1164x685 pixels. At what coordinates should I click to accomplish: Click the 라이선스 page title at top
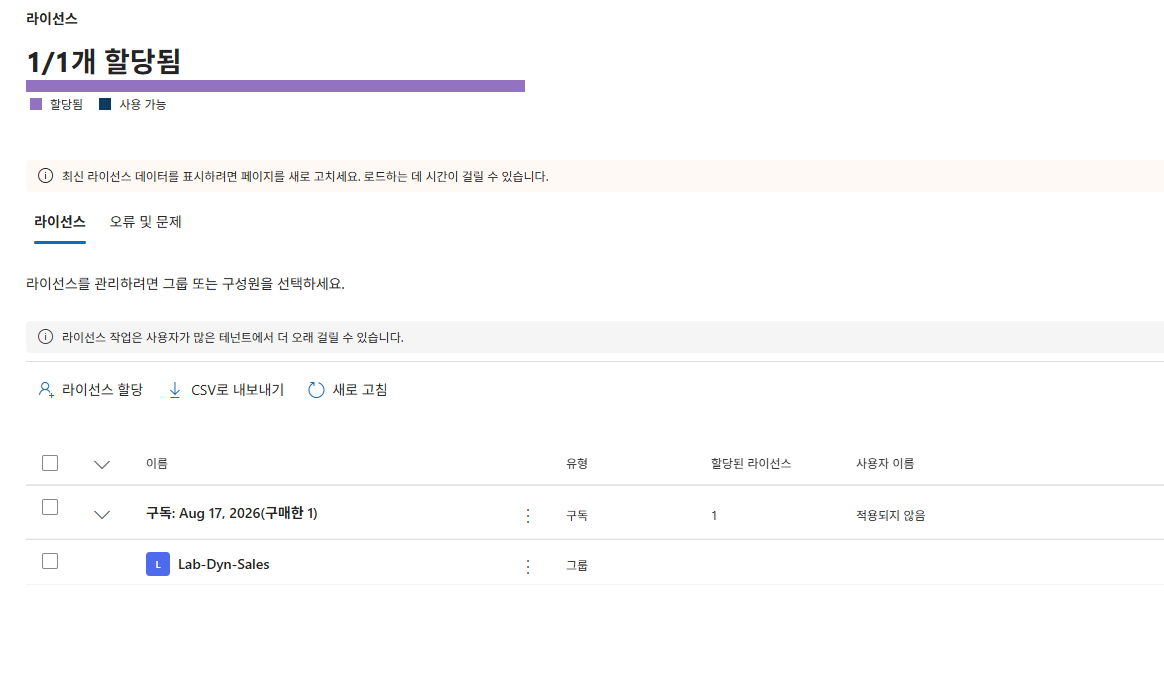point(52,19)
